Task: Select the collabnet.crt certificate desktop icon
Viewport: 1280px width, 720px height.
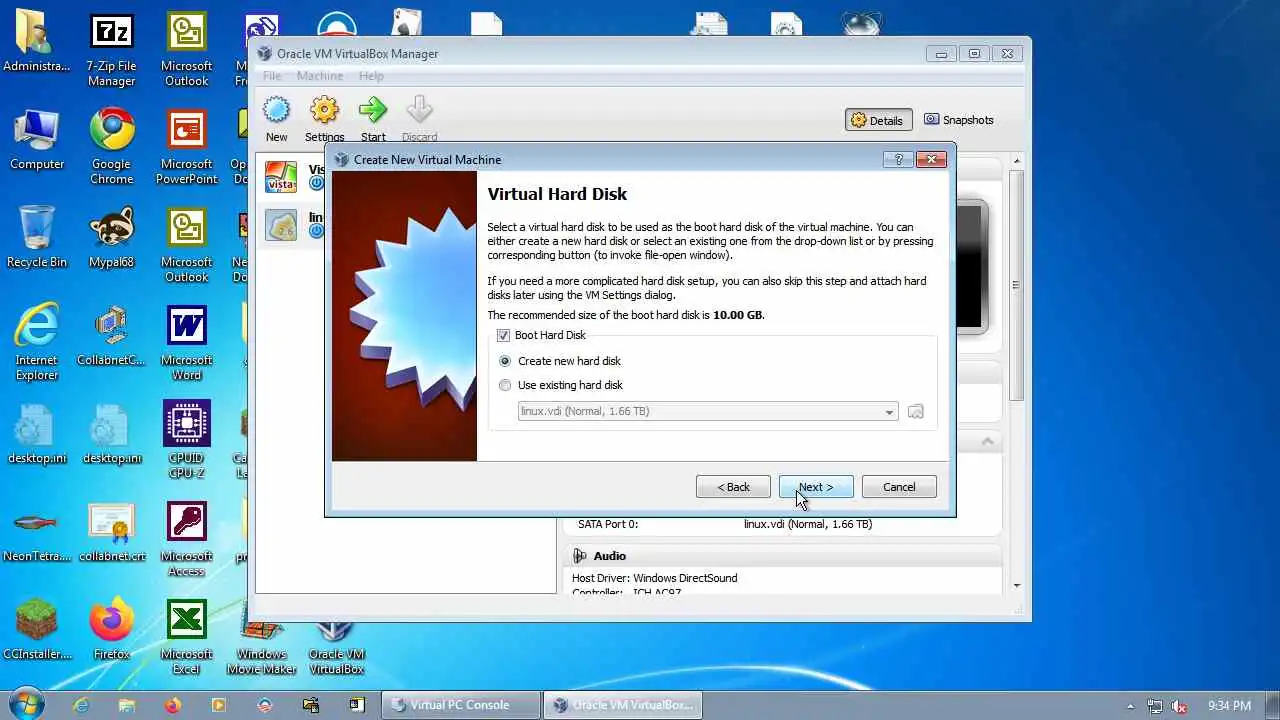Action: point(111,532)
